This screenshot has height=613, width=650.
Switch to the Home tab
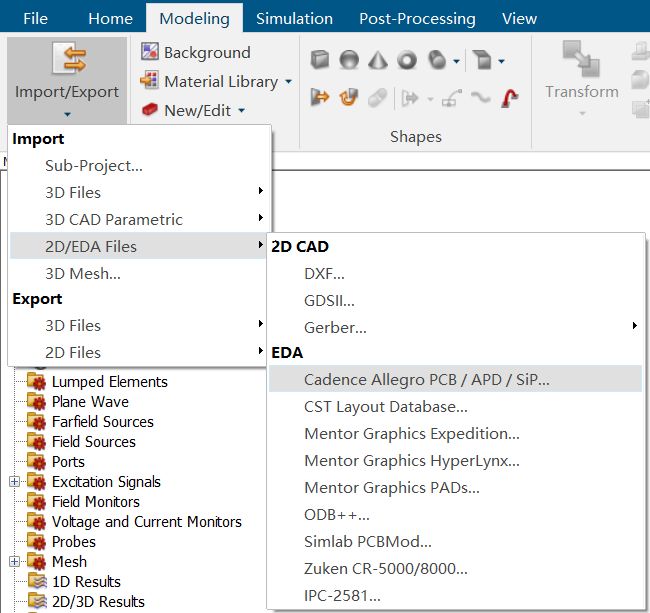[110, 19]
